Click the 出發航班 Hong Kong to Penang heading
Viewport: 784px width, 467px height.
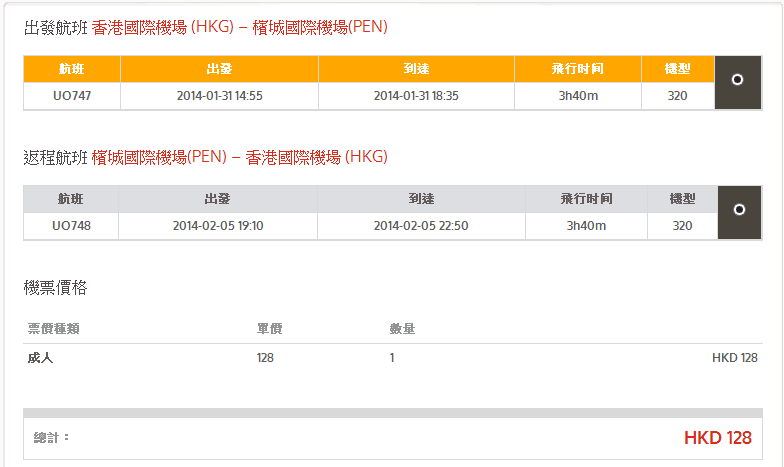point(206,28)
